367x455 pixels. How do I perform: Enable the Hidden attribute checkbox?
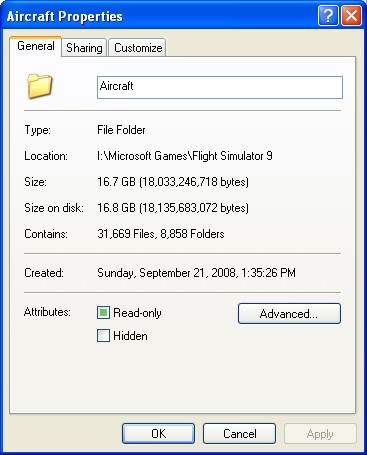click(103, 336)
